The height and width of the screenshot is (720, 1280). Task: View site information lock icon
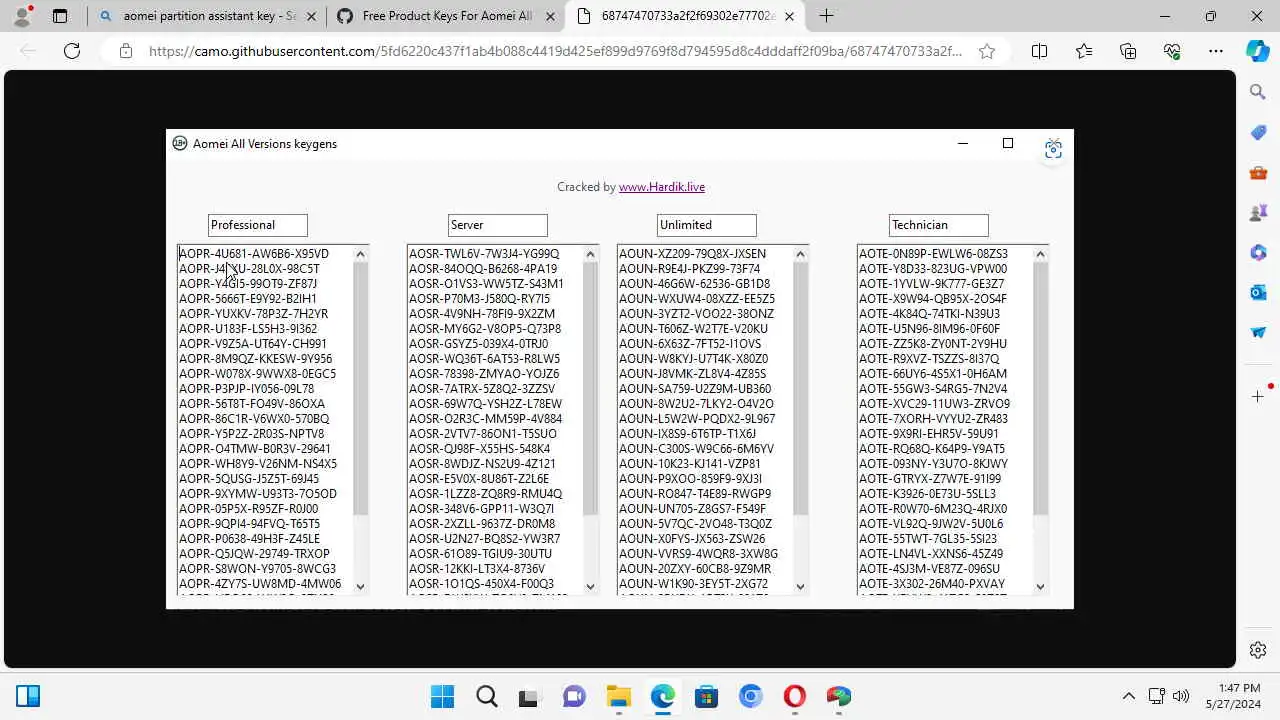[x=126, y=51]
